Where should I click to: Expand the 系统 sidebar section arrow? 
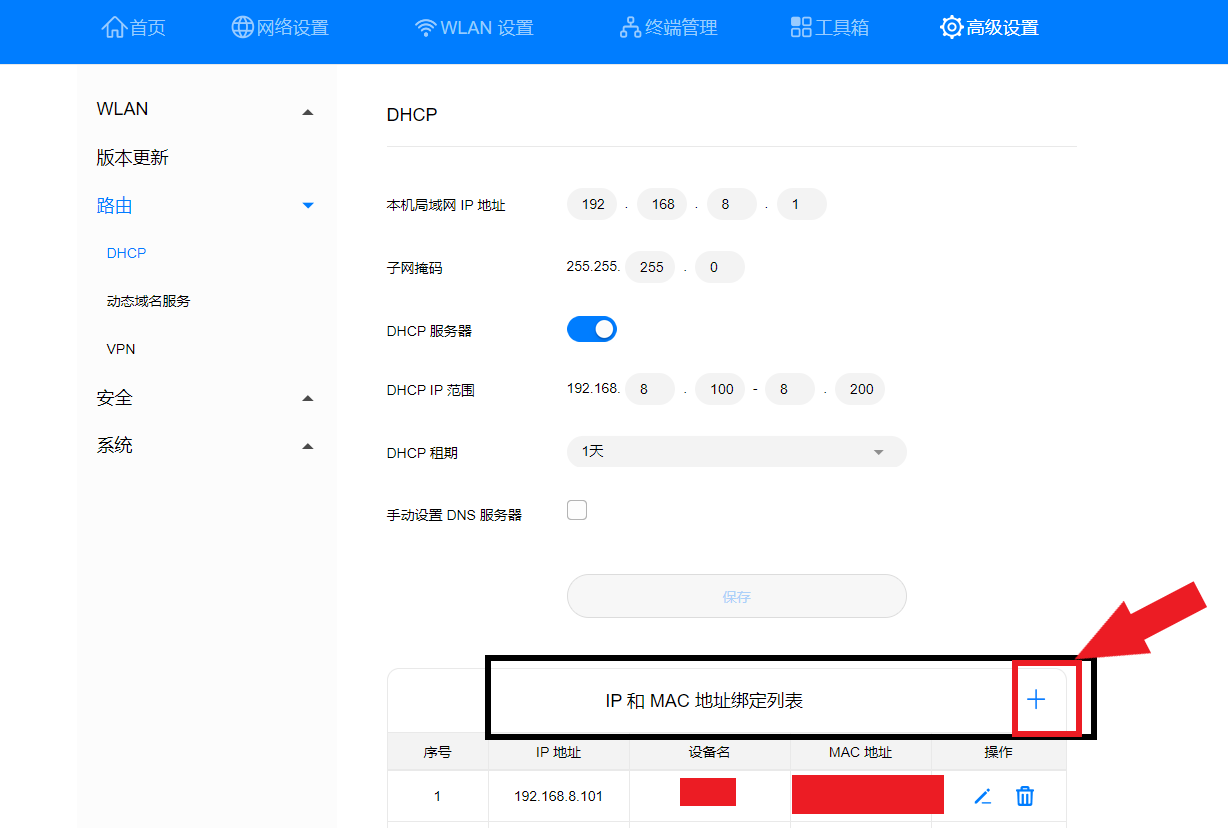(308, 446)
